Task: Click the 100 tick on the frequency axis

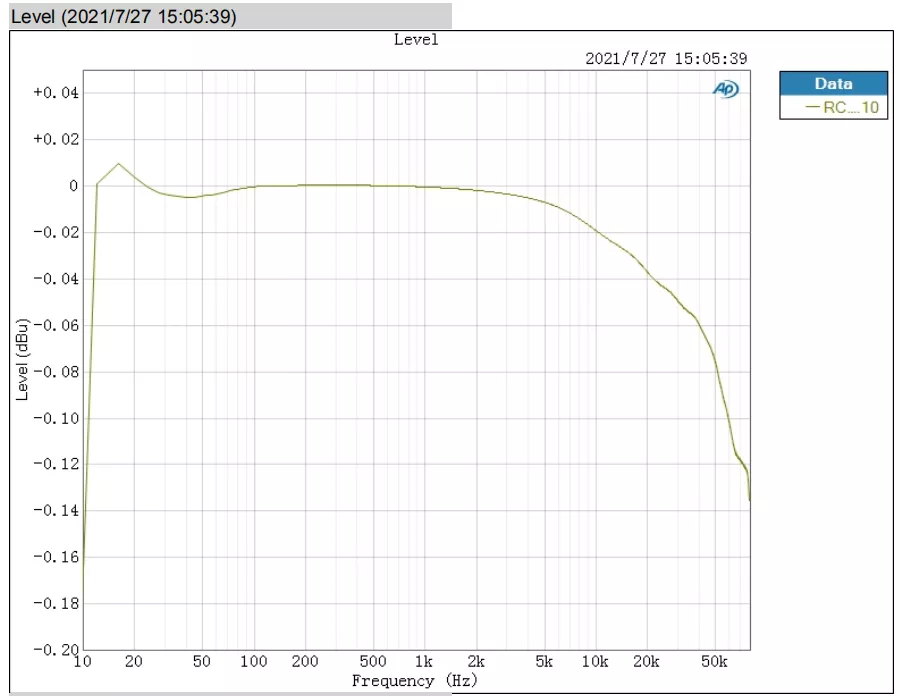Action: pos(254,662)
